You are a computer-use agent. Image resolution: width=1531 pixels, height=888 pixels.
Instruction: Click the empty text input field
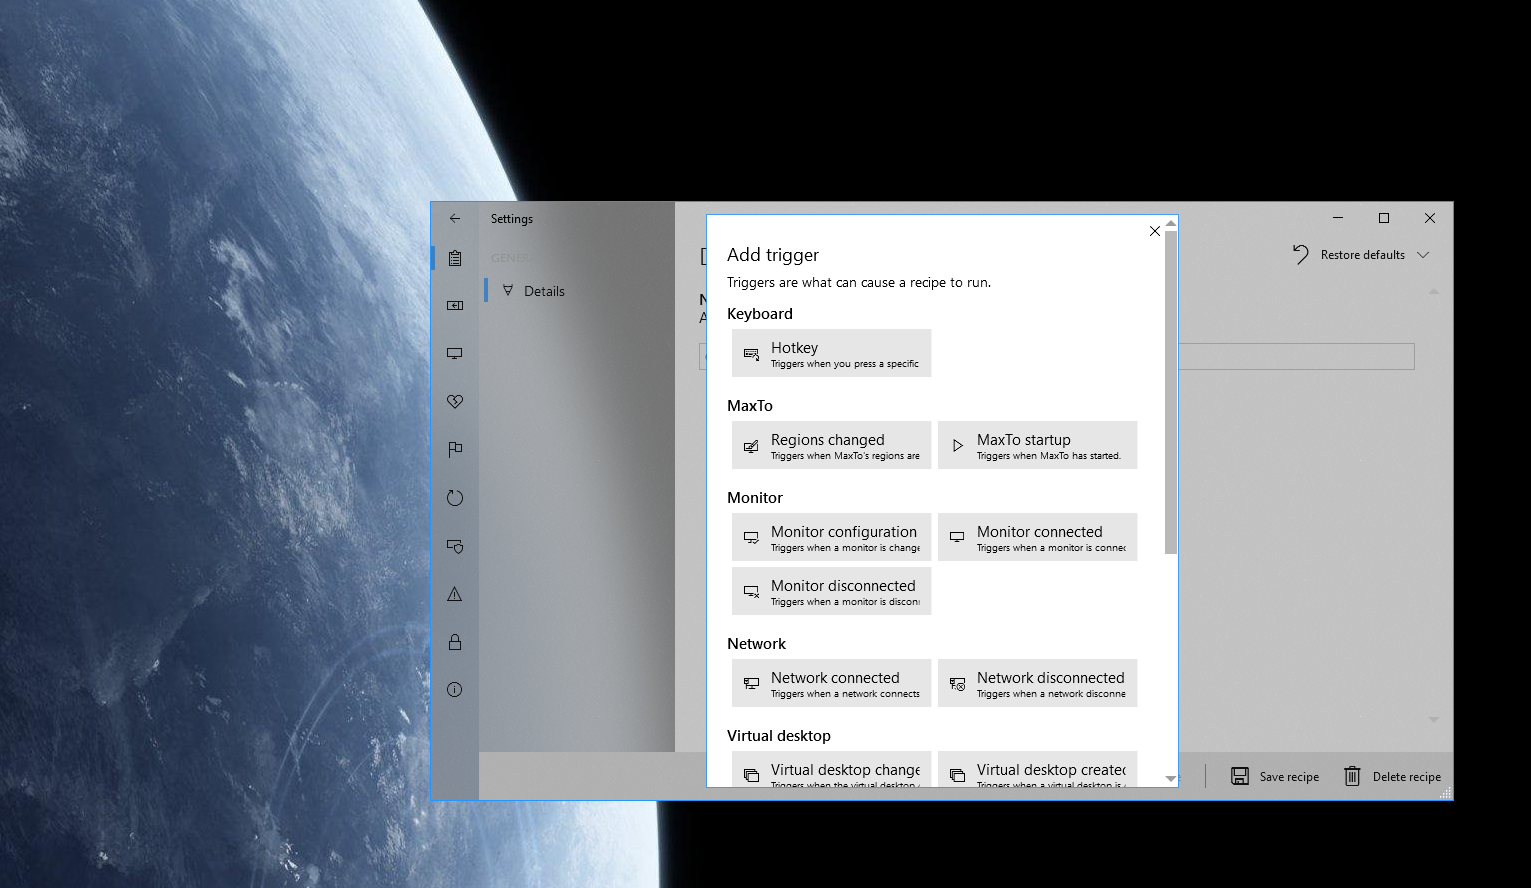click(1295, 356)
